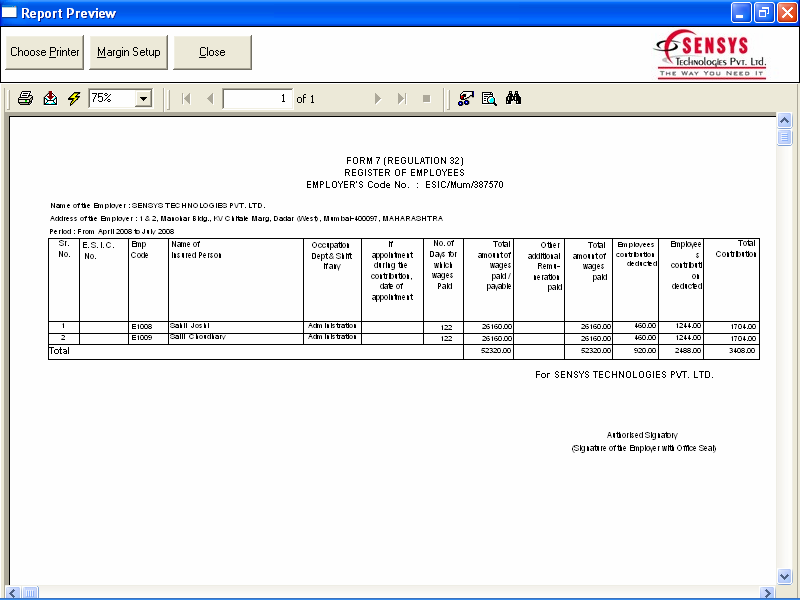Screen dimensions: 800x600
Task: Click the page number input field
Action: click(258, 98)
